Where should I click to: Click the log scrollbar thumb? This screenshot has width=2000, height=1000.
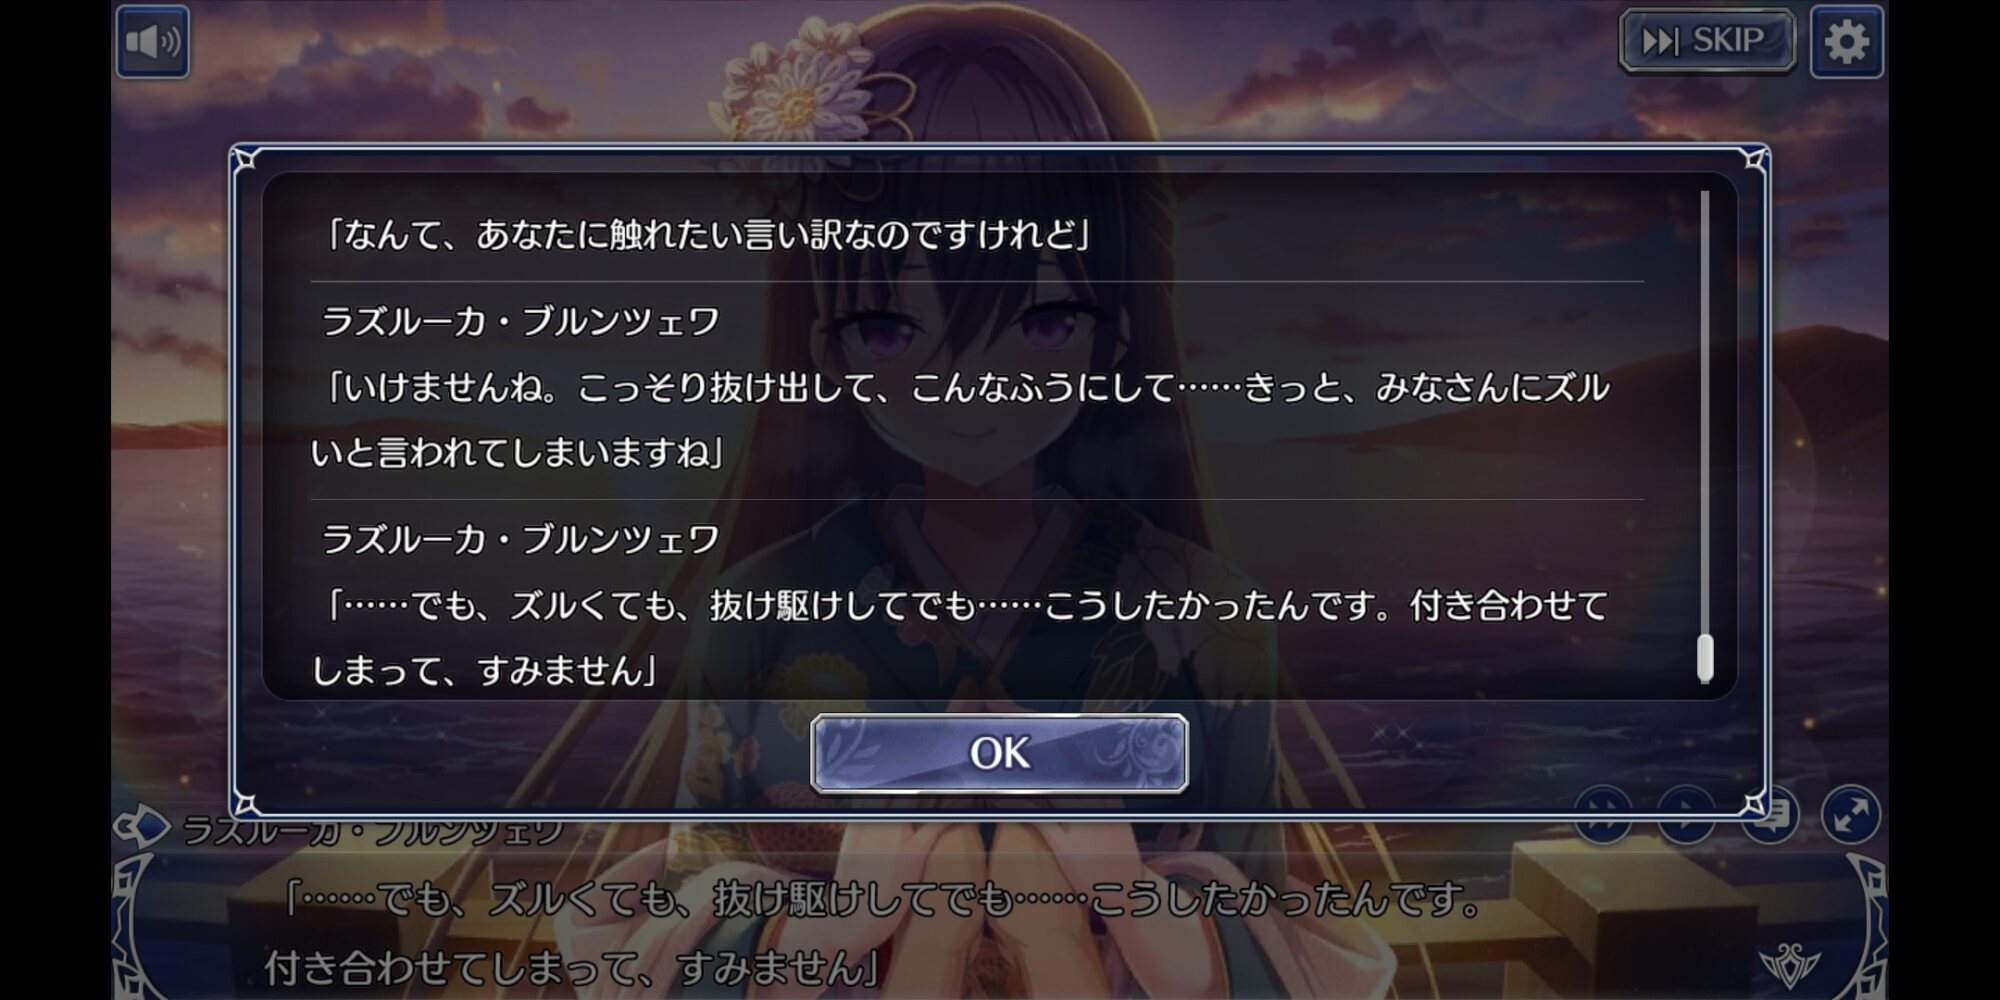tap(1706, 658)
